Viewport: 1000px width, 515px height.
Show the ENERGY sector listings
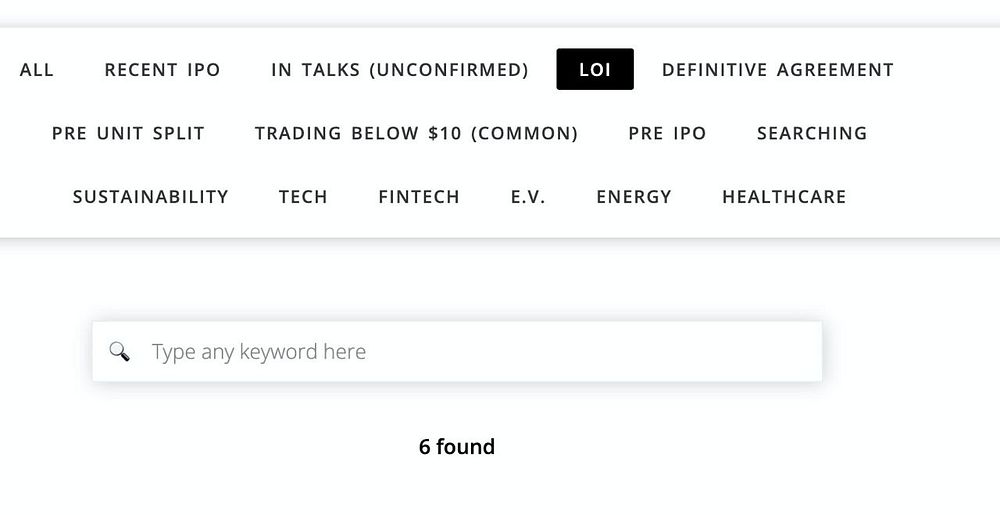(x=634, y=197)
